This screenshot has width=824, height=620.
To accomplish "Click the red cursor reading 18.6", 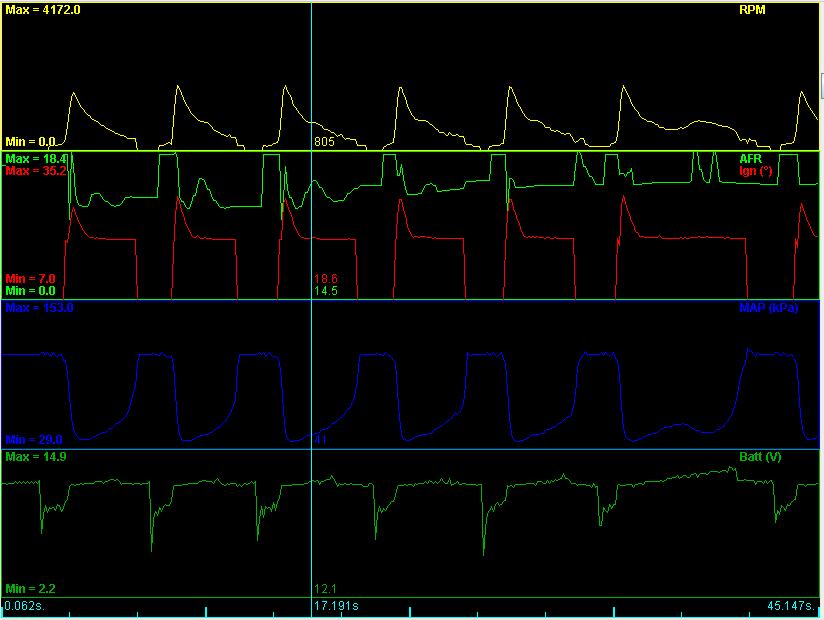I will click(x=326, y=279).
